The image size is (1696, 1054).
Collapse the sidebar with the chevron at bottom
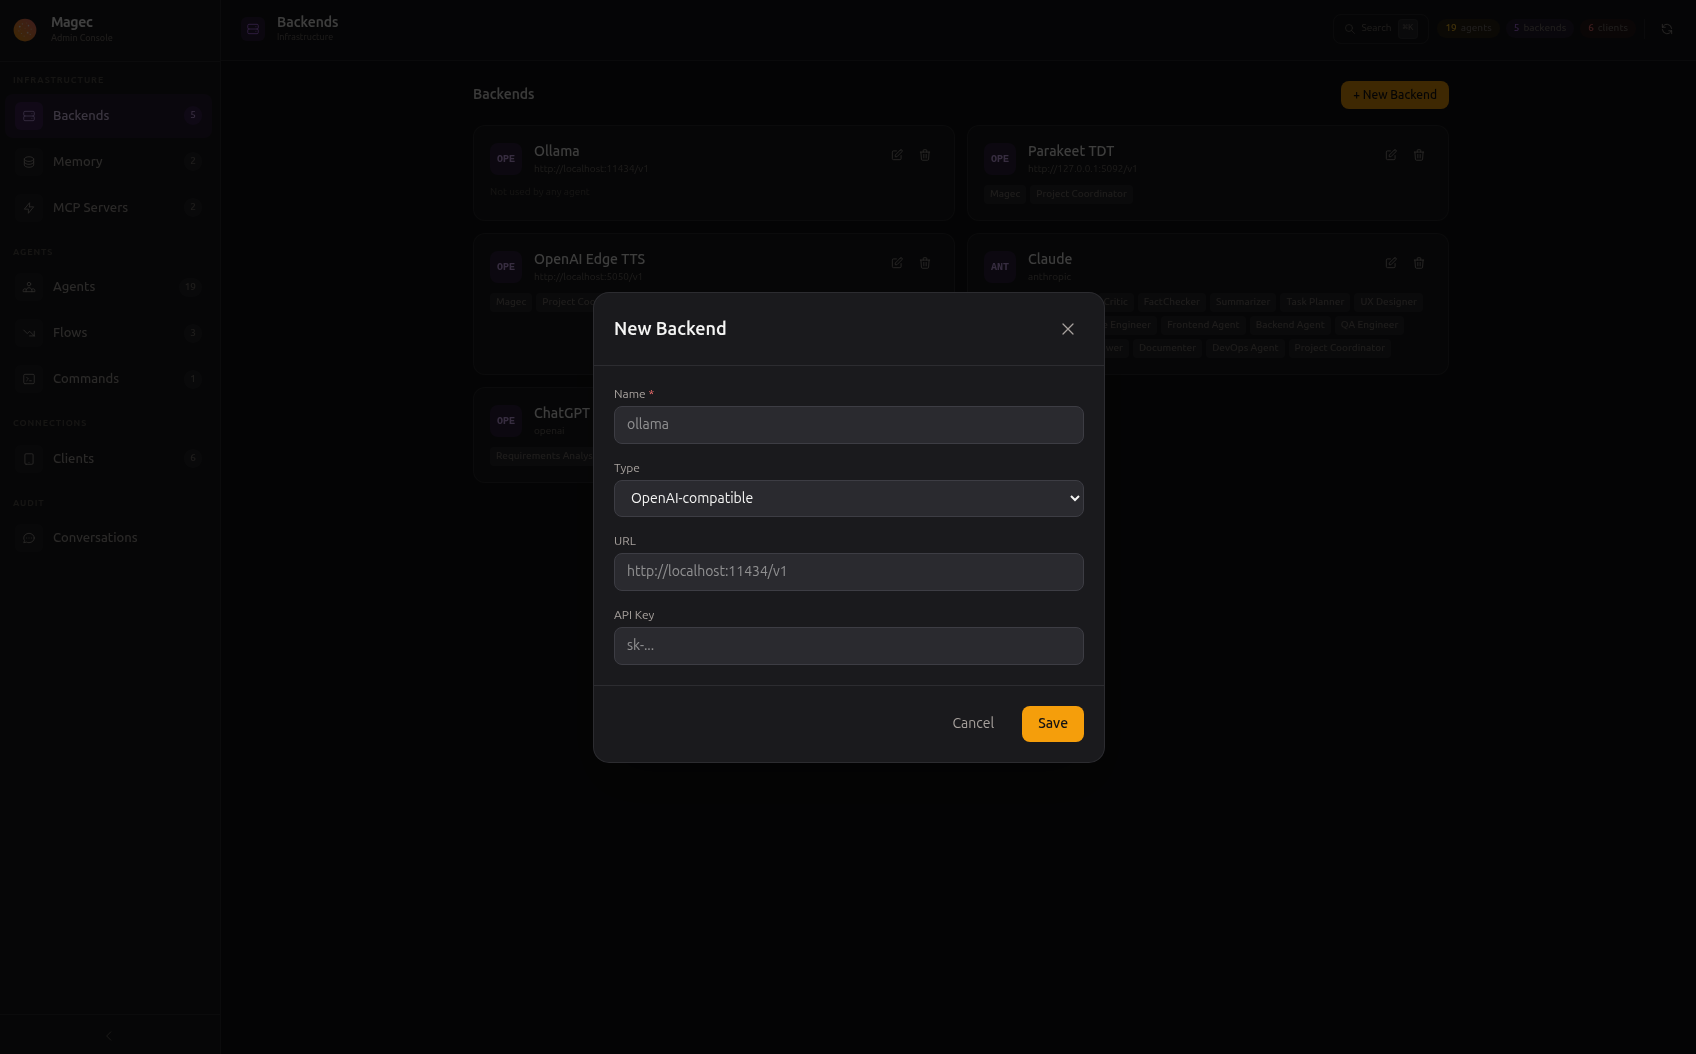point(108,1035)
